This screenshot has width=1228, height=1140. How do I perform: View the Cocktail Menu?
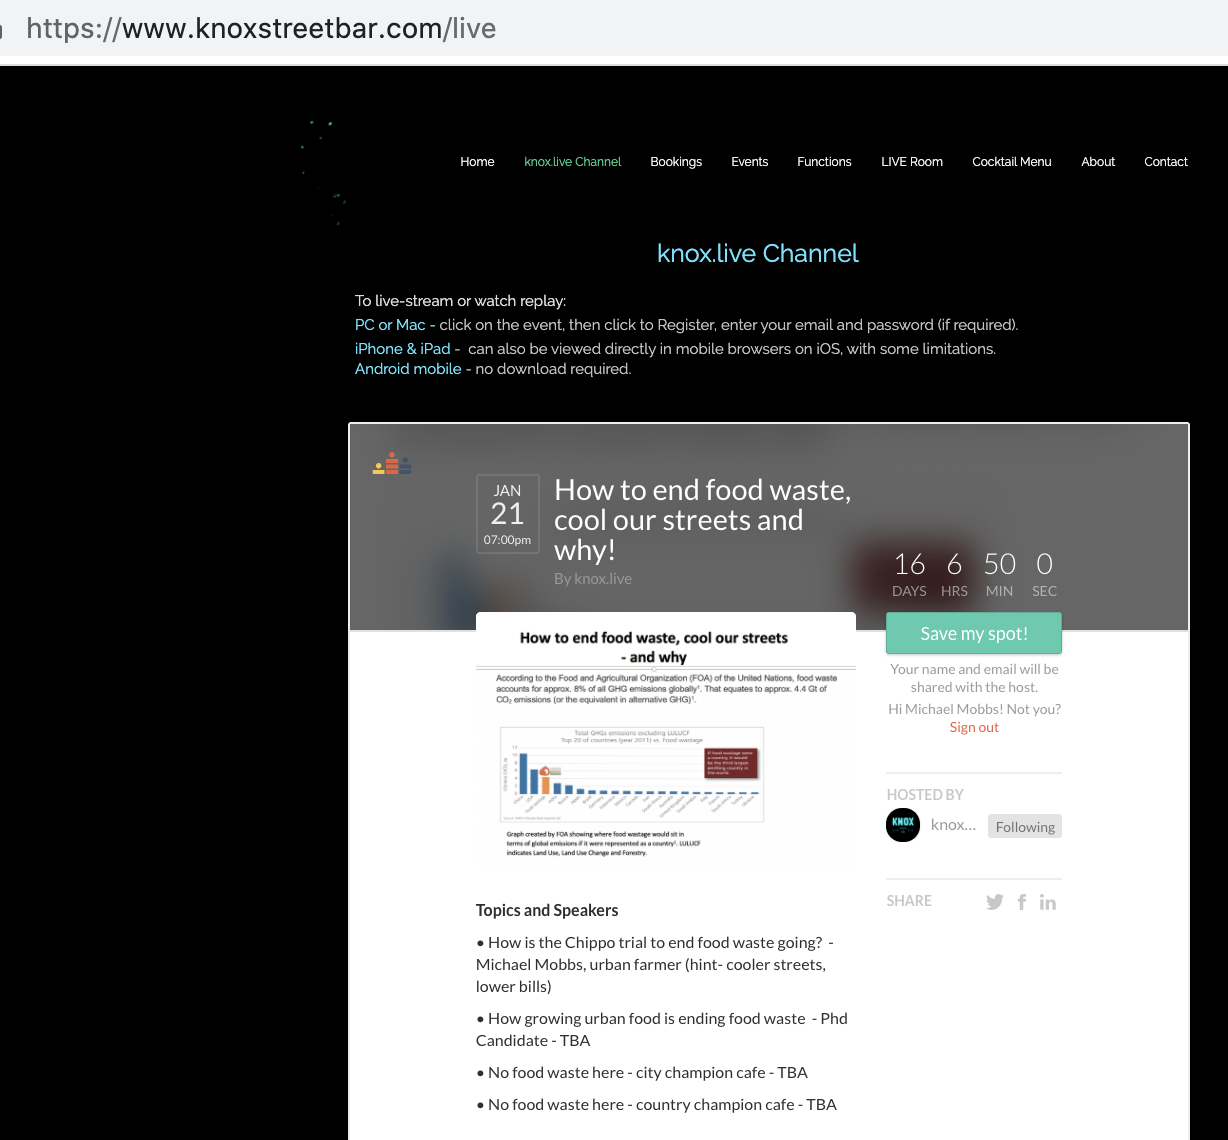(x=1012, y=162)
